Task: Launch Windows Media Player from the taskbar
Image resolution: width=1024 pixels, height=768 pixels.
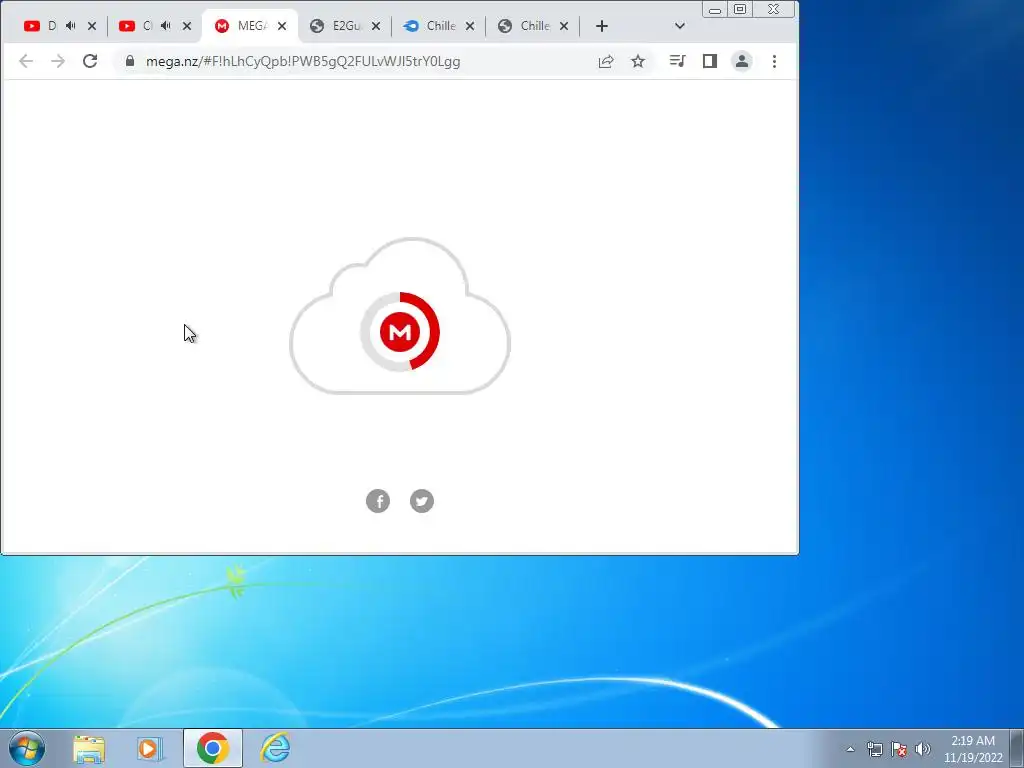Action: click(x=150, y=749)
